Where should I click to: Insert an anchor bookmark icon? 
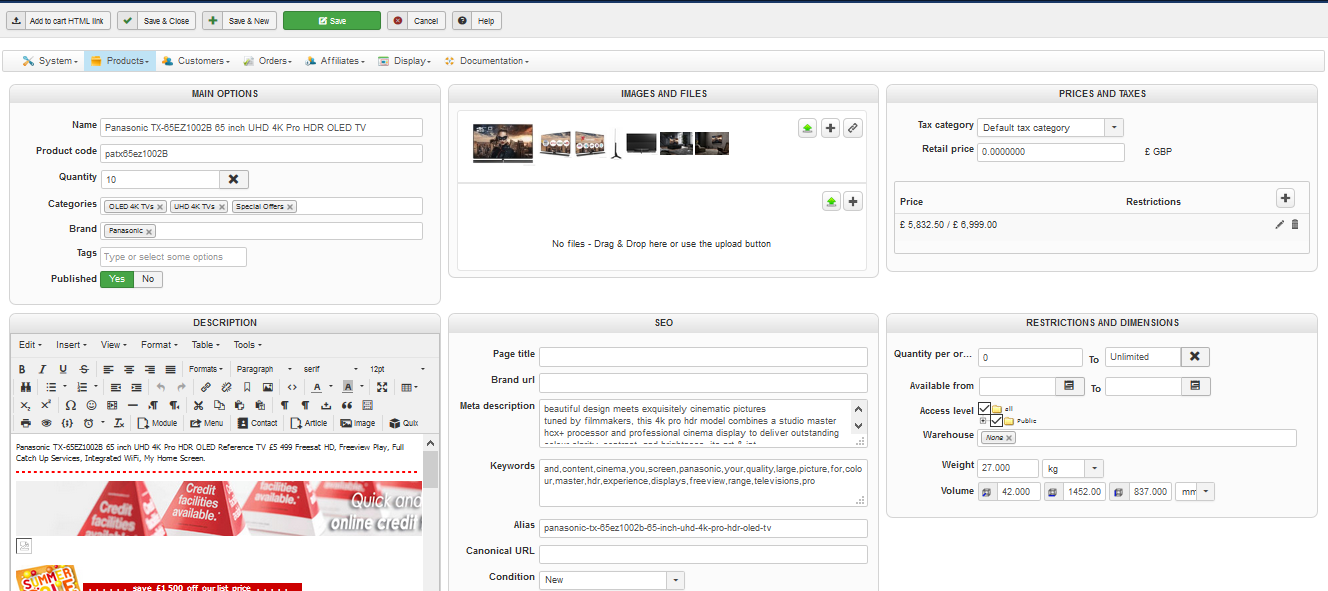click(248, 387)
